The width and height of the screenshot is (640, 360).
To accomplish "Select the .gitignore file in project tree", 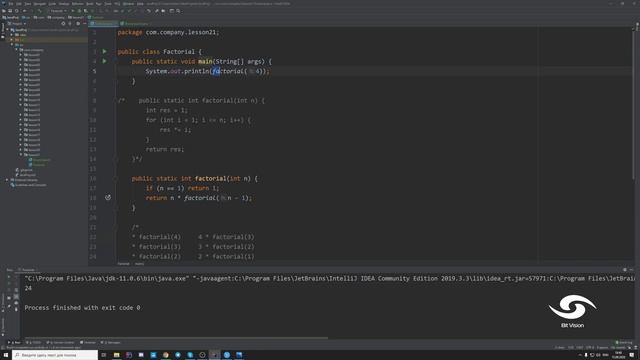I will coord(24,170).
